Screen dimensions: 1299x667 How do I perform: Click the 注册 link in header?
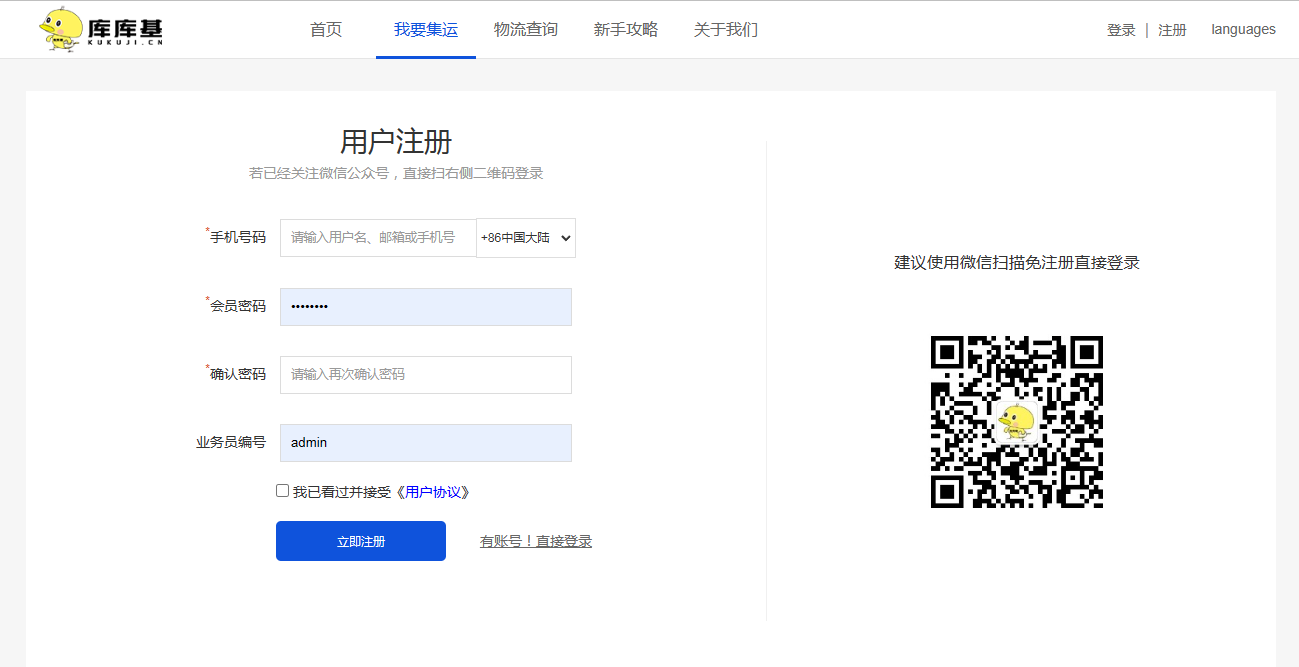(x=1172, y=30)
